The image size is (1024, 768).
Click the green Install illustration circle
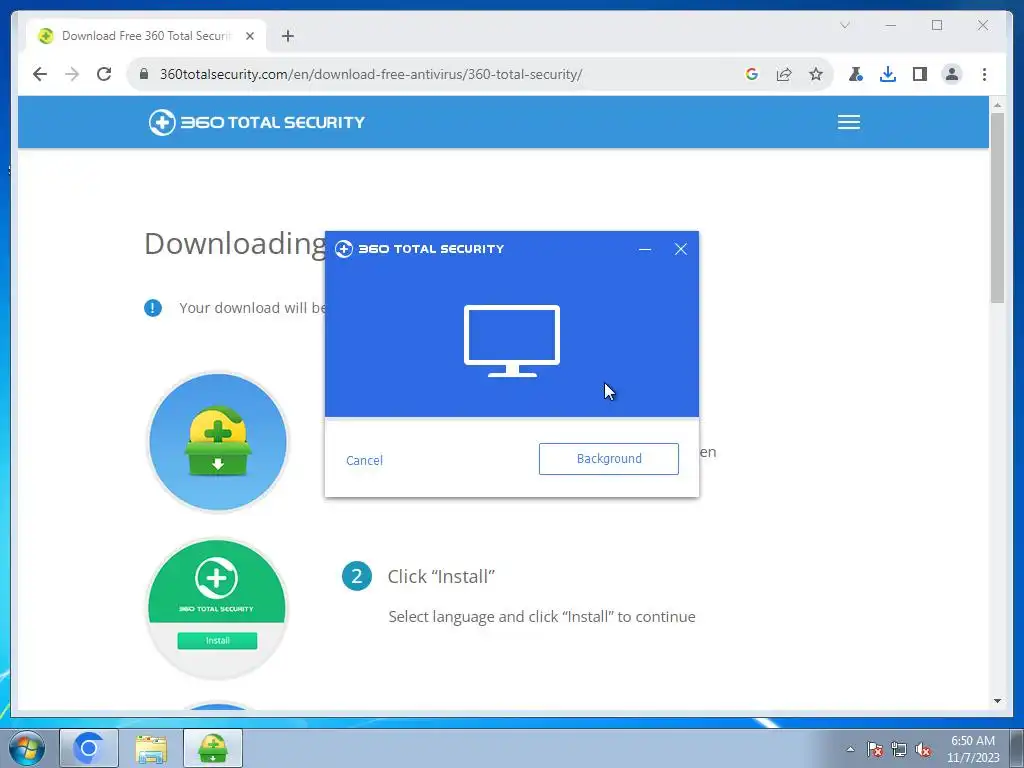click(217, 609)
